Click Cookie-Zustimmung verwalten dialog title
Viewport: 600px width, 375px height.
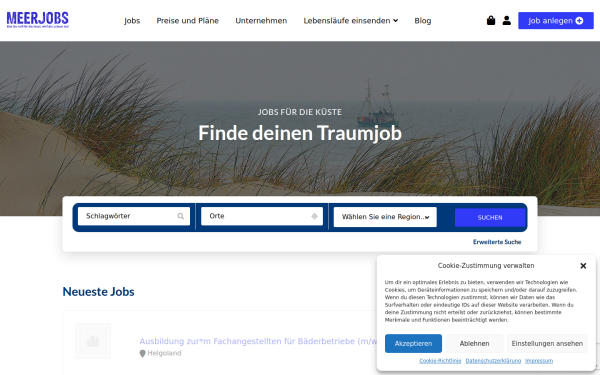point(486,266)
